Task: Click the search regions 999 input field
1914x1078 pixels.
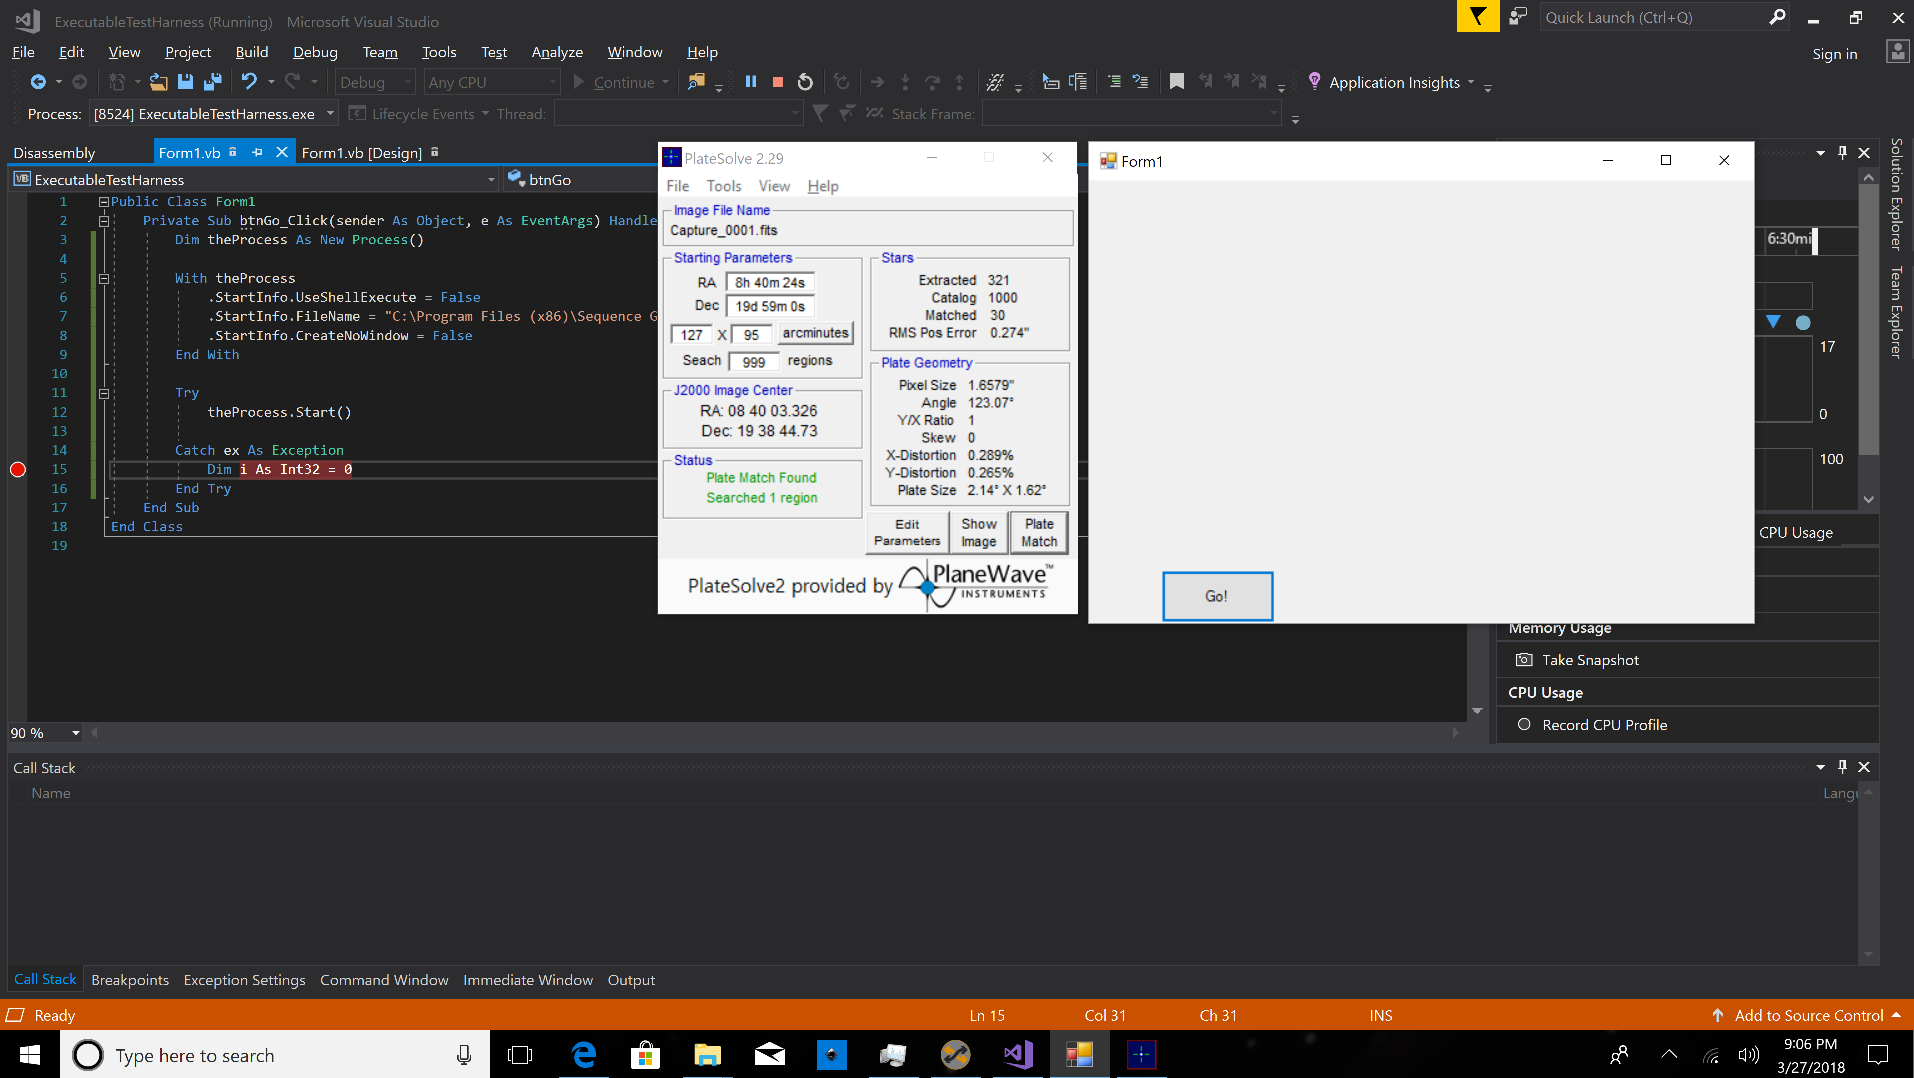Action: pos(754,362)
